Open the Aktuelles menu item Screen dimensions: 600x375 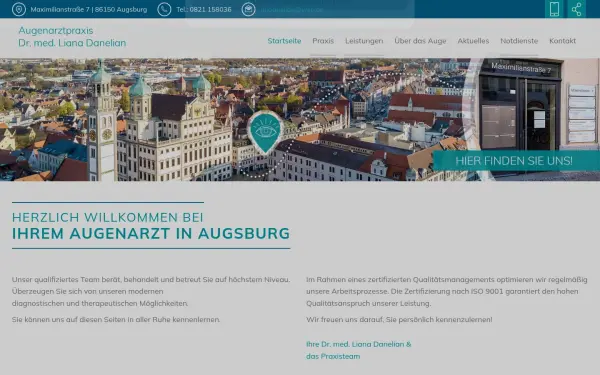point(473,41)
